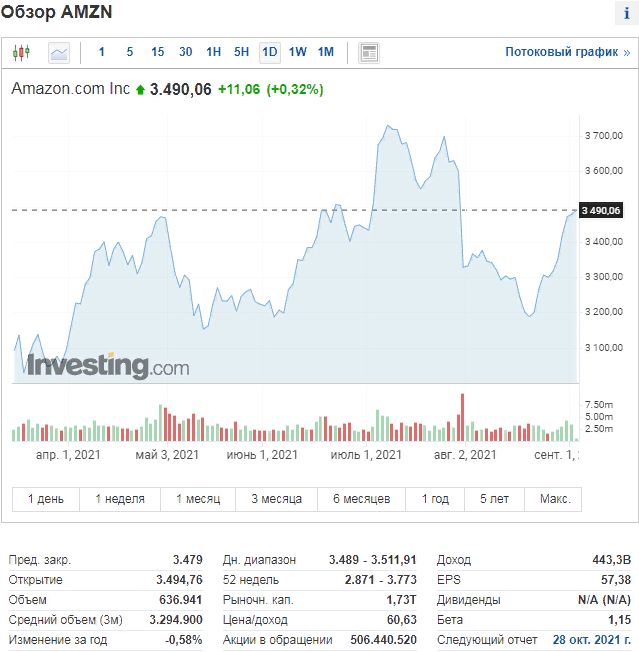Click the green up arrow next to price
Viewport: 639px width, 652px height.
point(140,90)
